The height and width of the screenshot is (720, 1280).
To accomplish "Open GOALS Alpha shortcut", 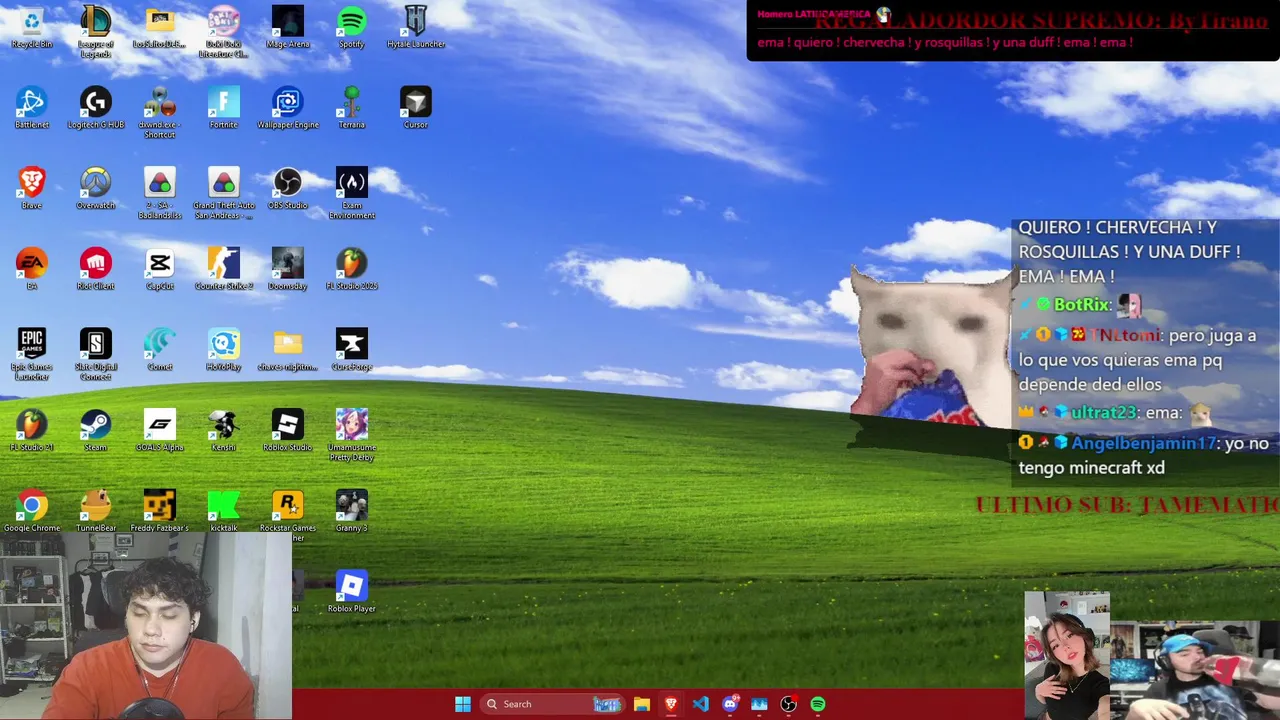I will (x=160, y=430).
